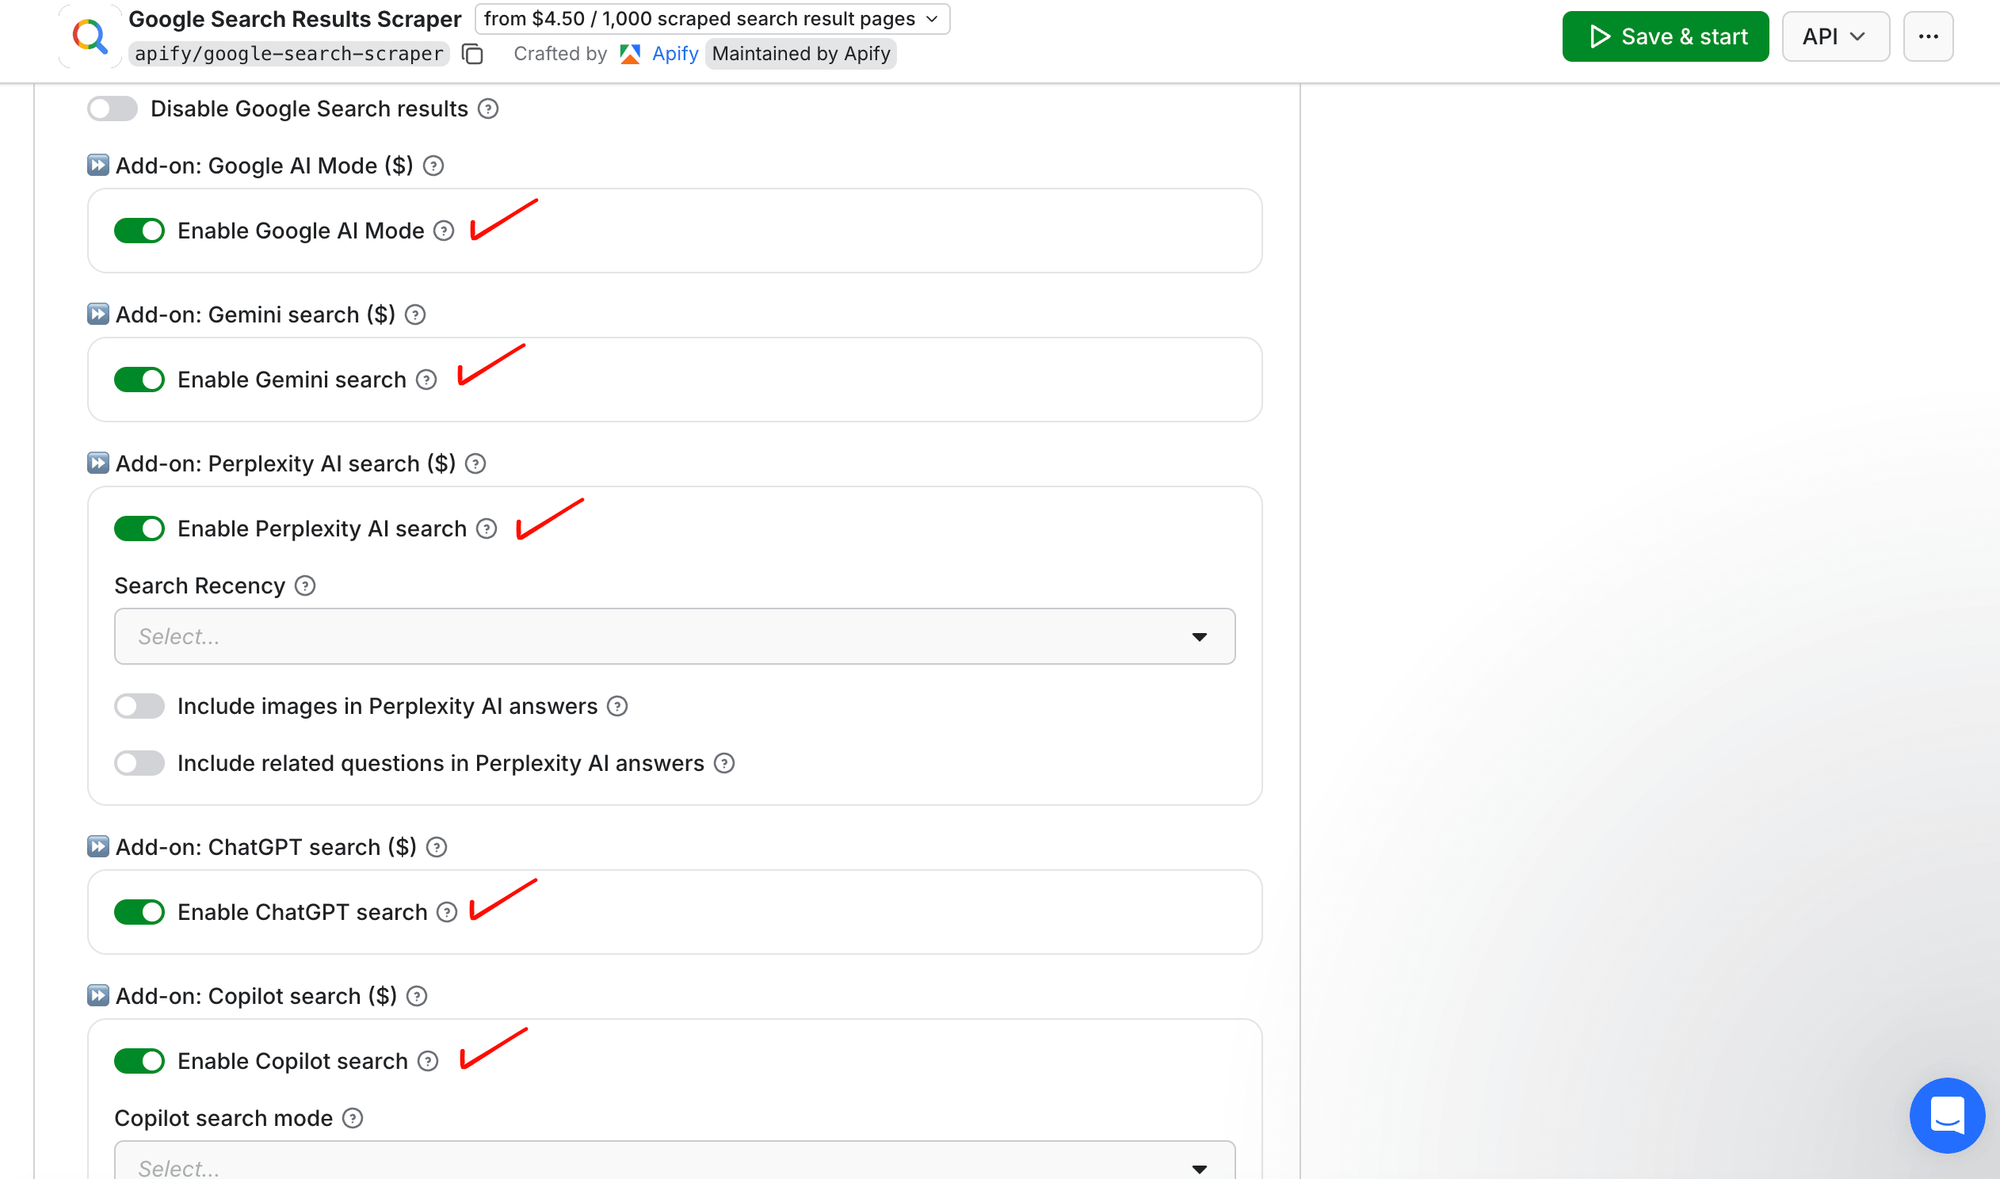Click the Save & start button
Image resolution: width=2000 pixels, height=1179 pixels.
click(x=1665, y=37)
